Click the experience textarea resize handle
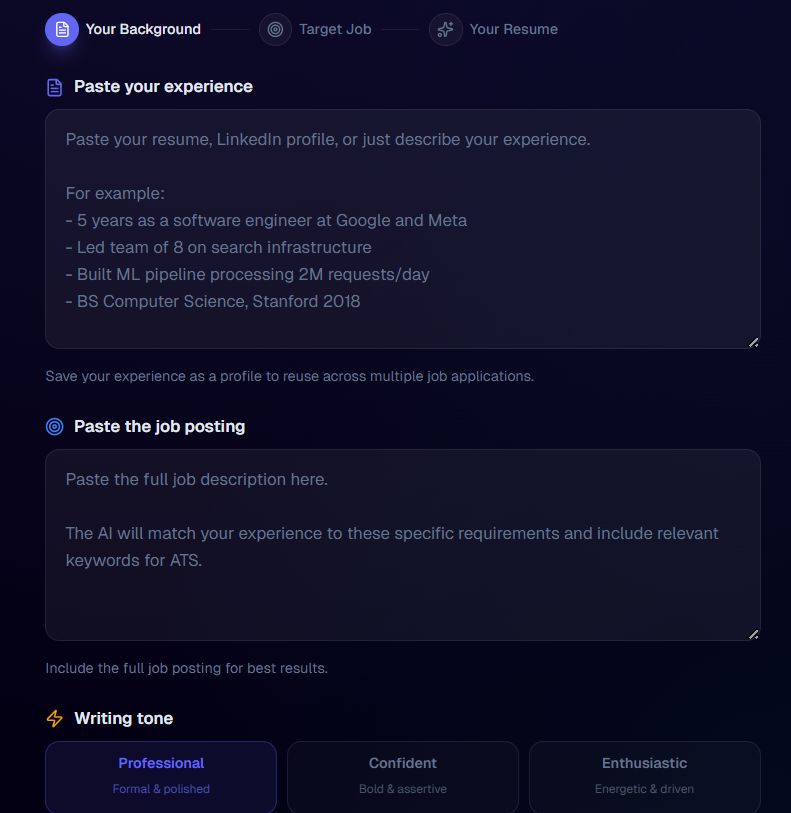This screenshot has height=813, width=791. [753, 342]
